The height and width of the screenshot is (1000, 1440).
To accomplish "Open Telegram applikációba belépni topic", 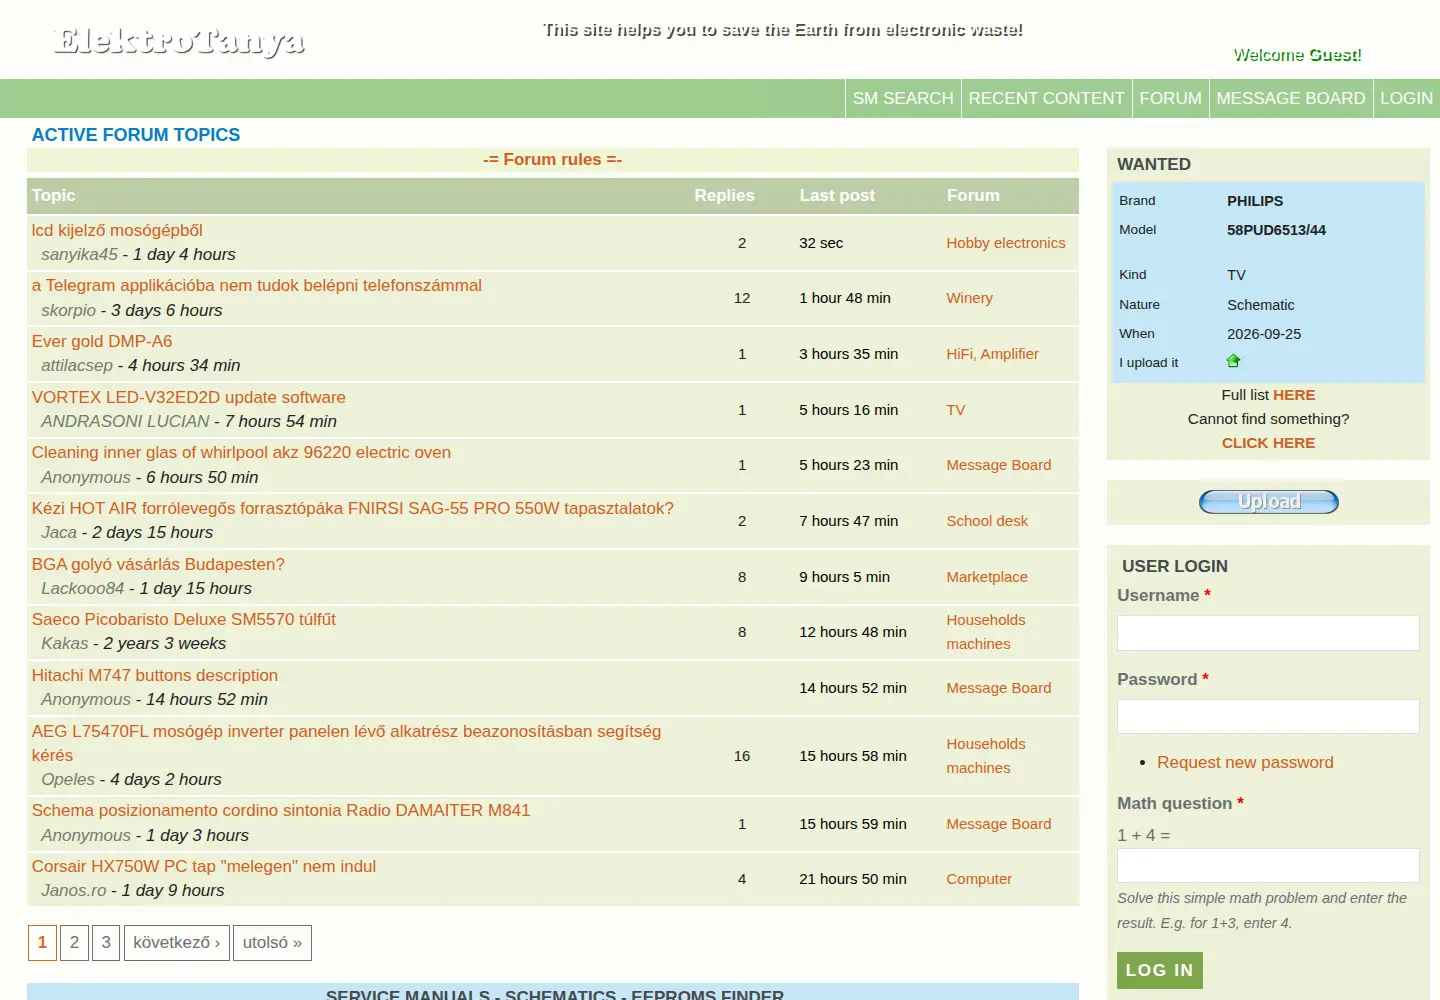I will coord(256,285).
